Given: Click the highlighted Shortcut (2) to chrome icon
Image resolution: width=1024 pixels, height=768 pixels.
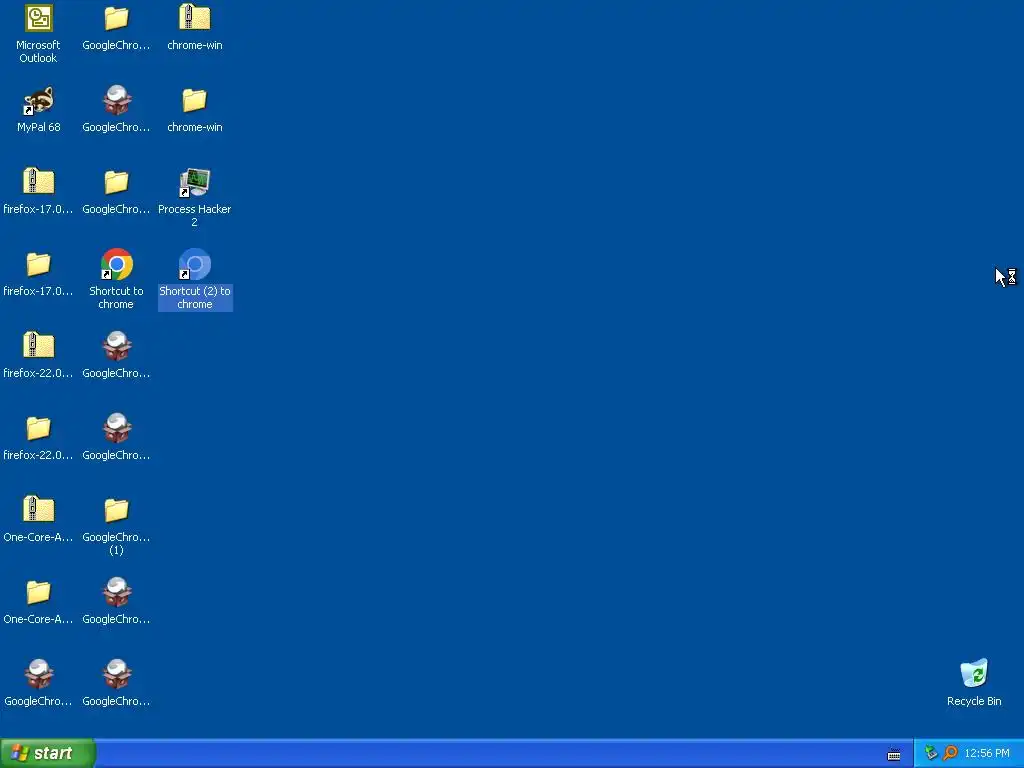Looking at the screenshot, I should coord(195,264).
